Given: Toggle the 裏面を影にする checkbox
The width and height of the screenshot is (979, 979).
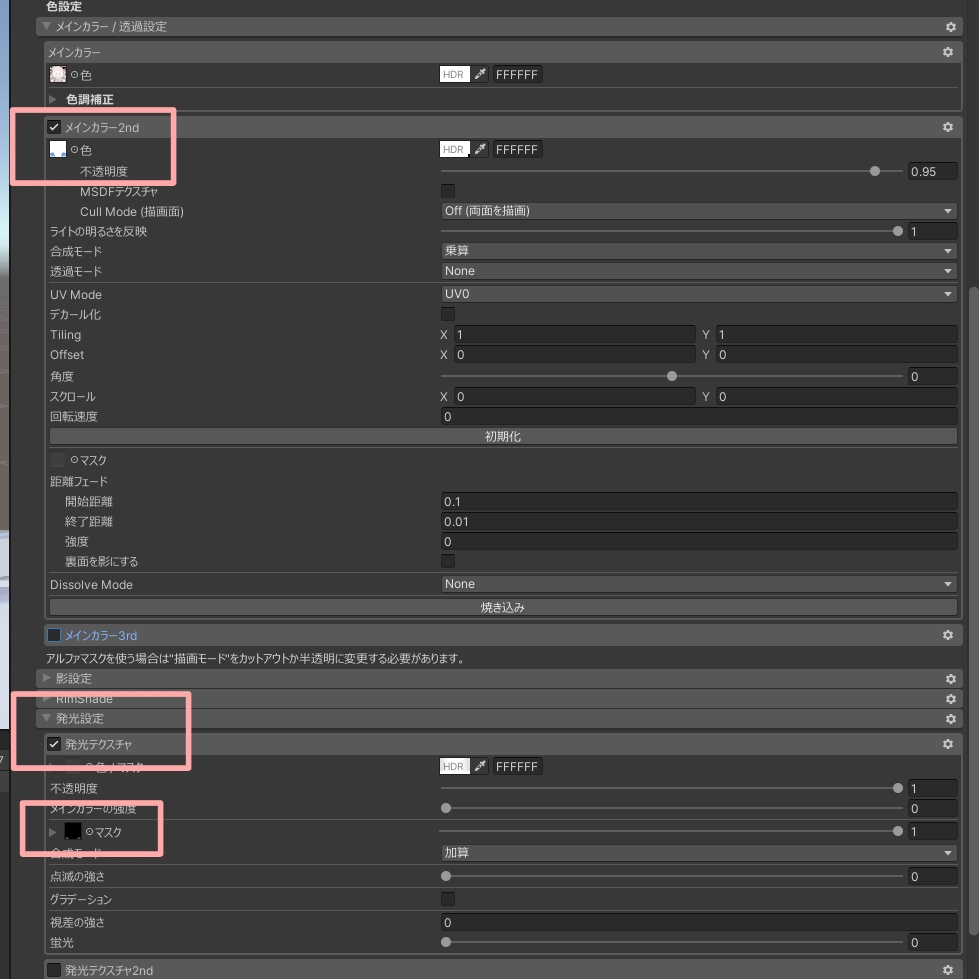Looking at the screenshot, I should point(448,561).
